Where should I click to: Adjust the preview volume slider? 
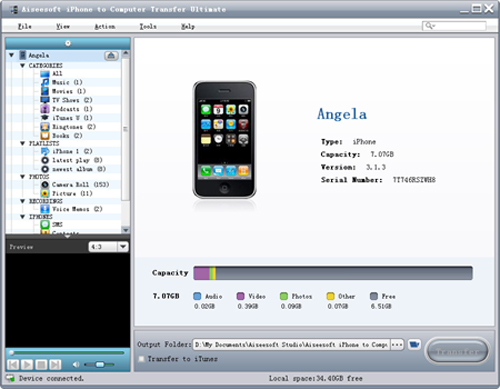(99, 365)
